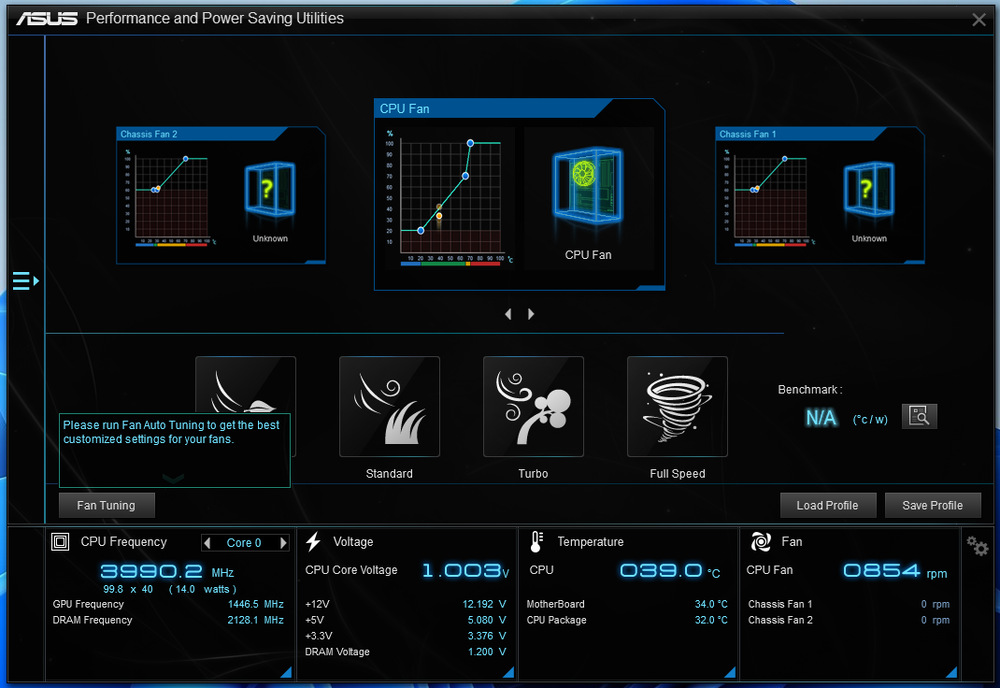Select lowest curve point on CPU Fan graph
The height and width of the screenshot is (688, 1000).
click(420, 230)
